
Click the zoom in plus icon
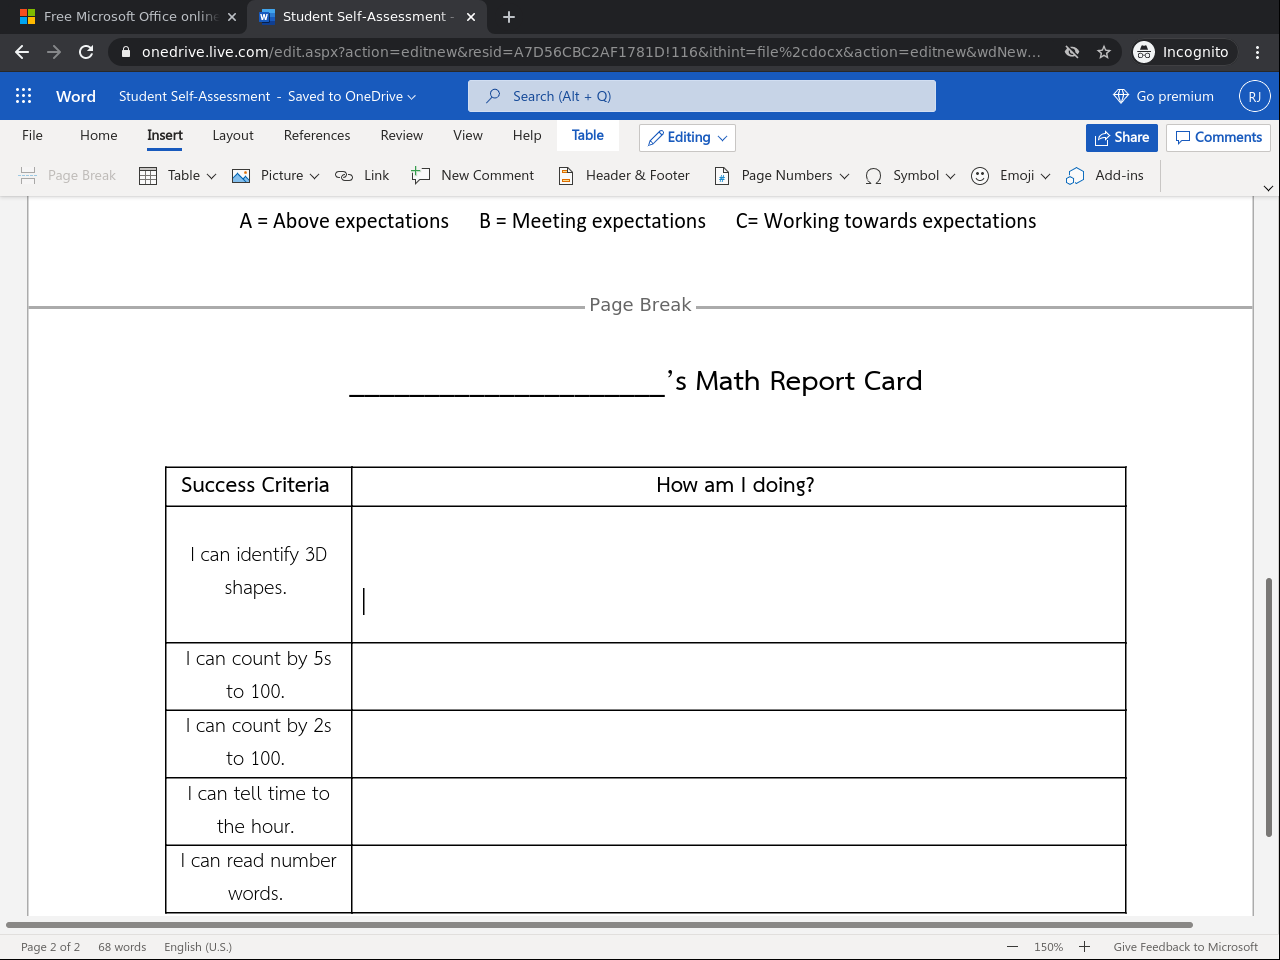click(1084, 947)
